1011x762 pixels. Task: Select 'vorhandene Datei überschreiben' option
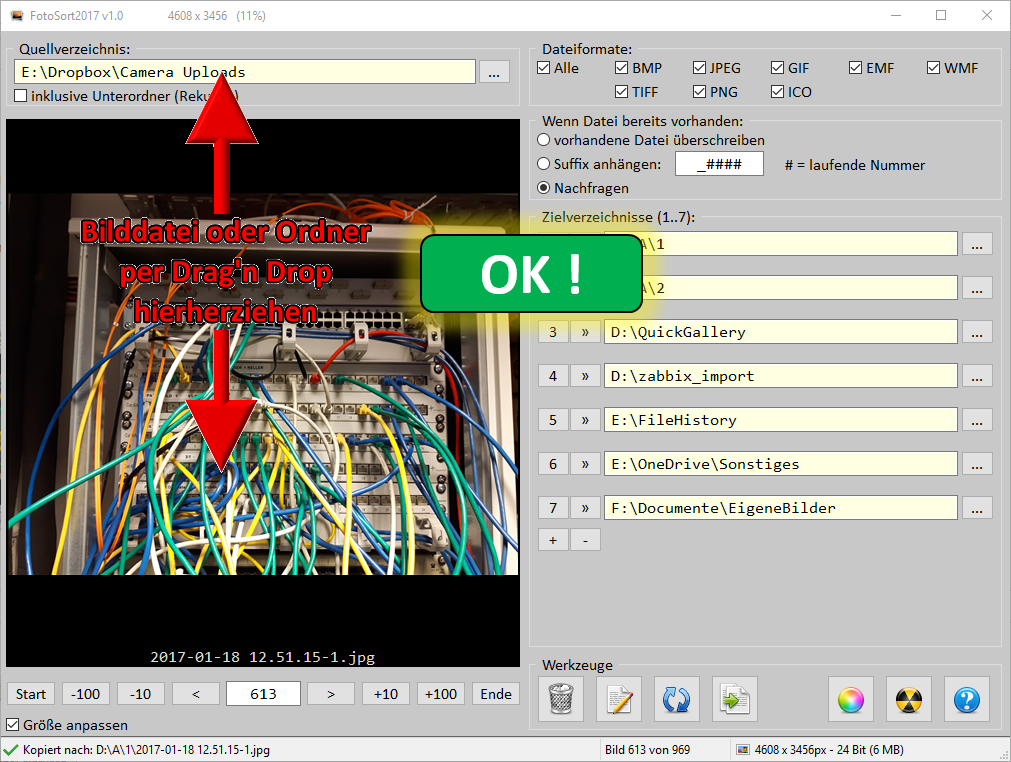[544, 140]
